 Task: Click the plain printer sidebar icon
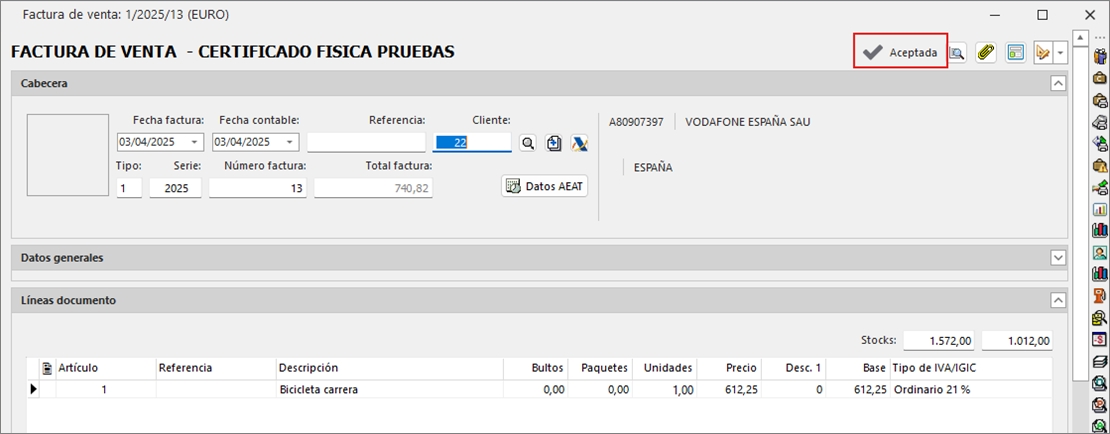click(1099, 122)
